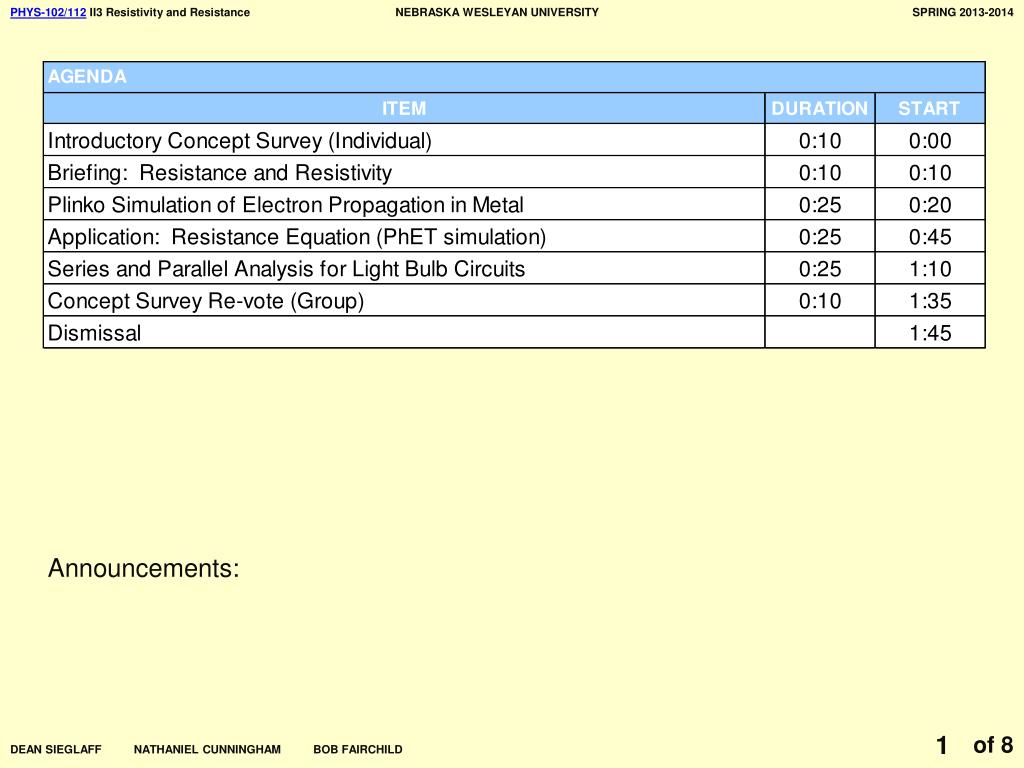Click duration 0:10 for Introductory Concept Survey
The height and width of the screenshot is (768, 1024).
coord(820,140)
